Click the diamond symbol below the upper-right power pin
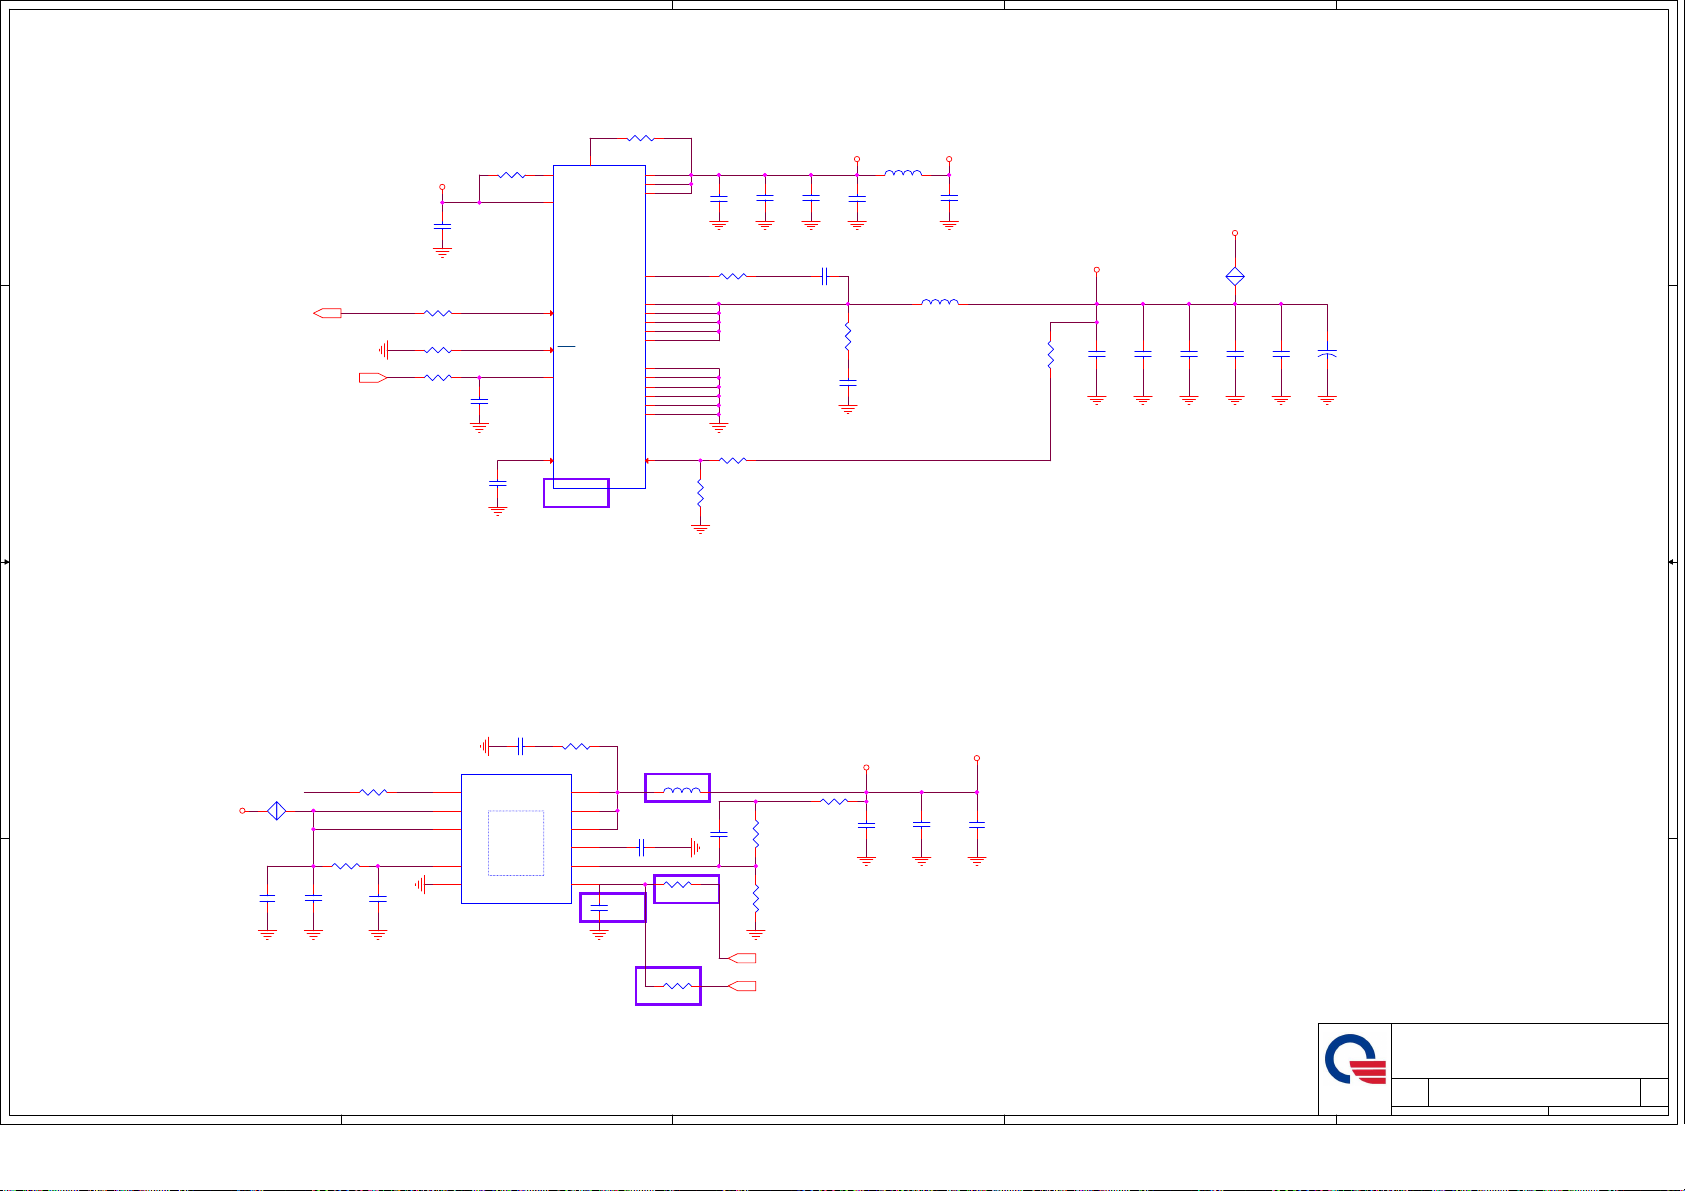 pos(1235,277)
